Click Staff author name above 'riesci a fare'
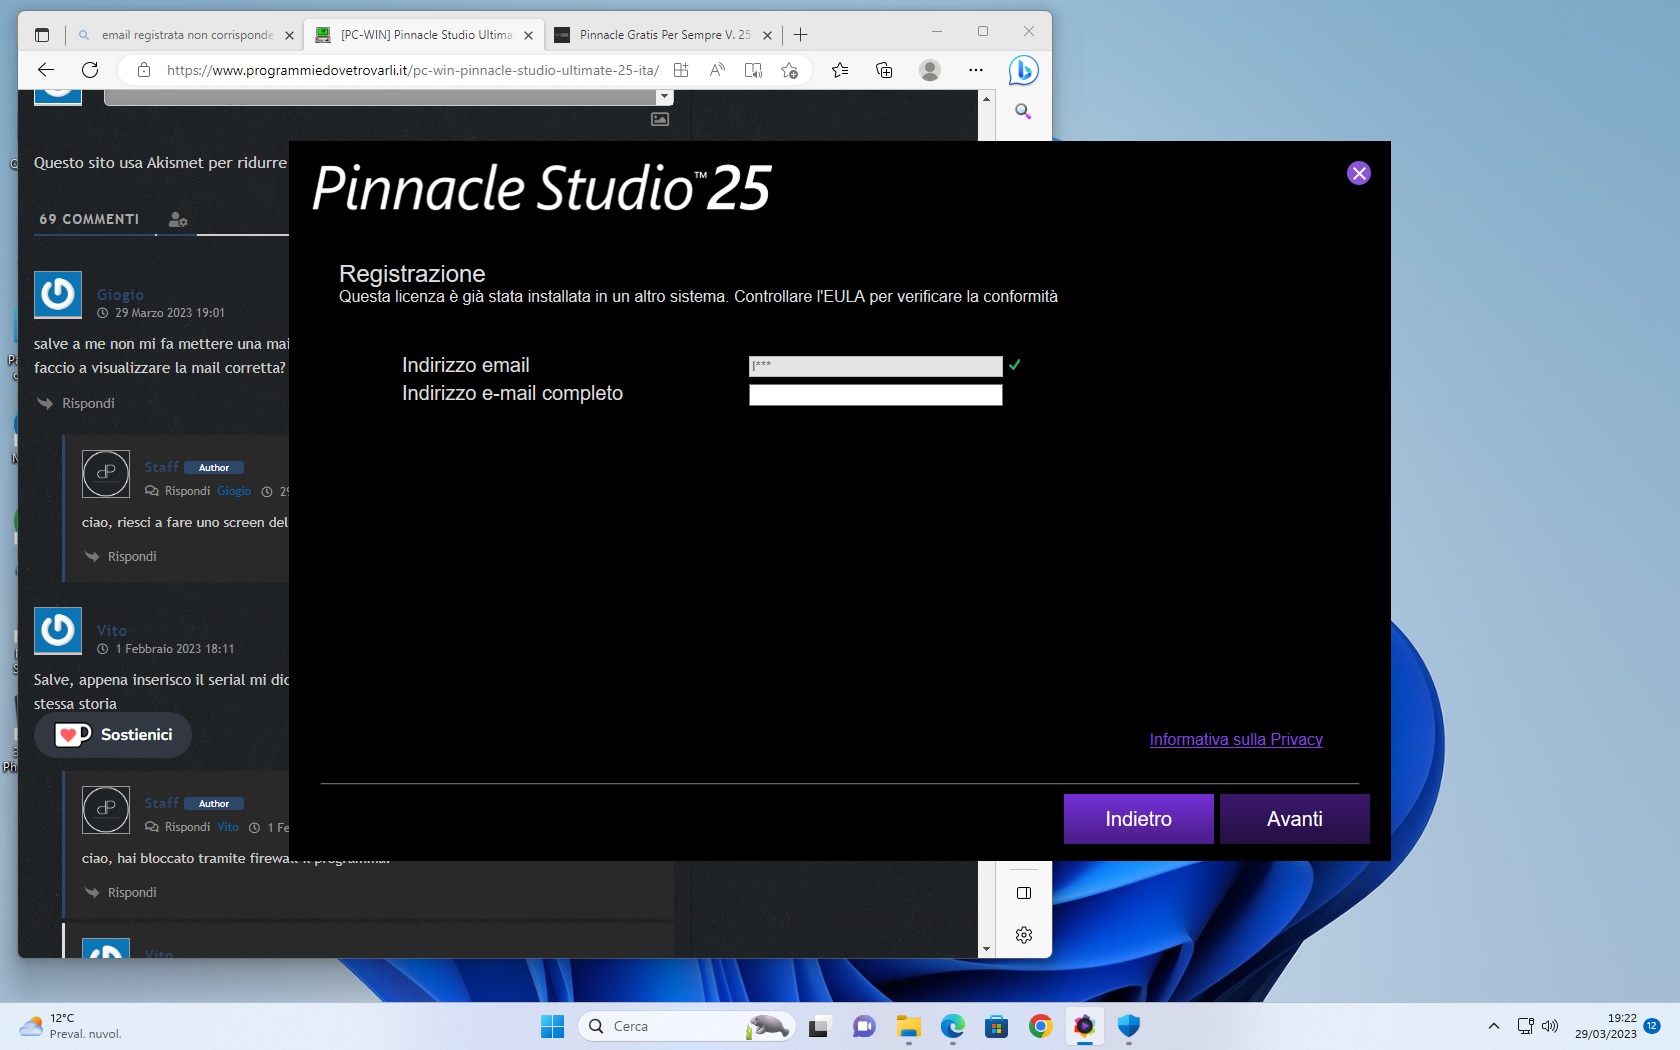 coord(161,467)
